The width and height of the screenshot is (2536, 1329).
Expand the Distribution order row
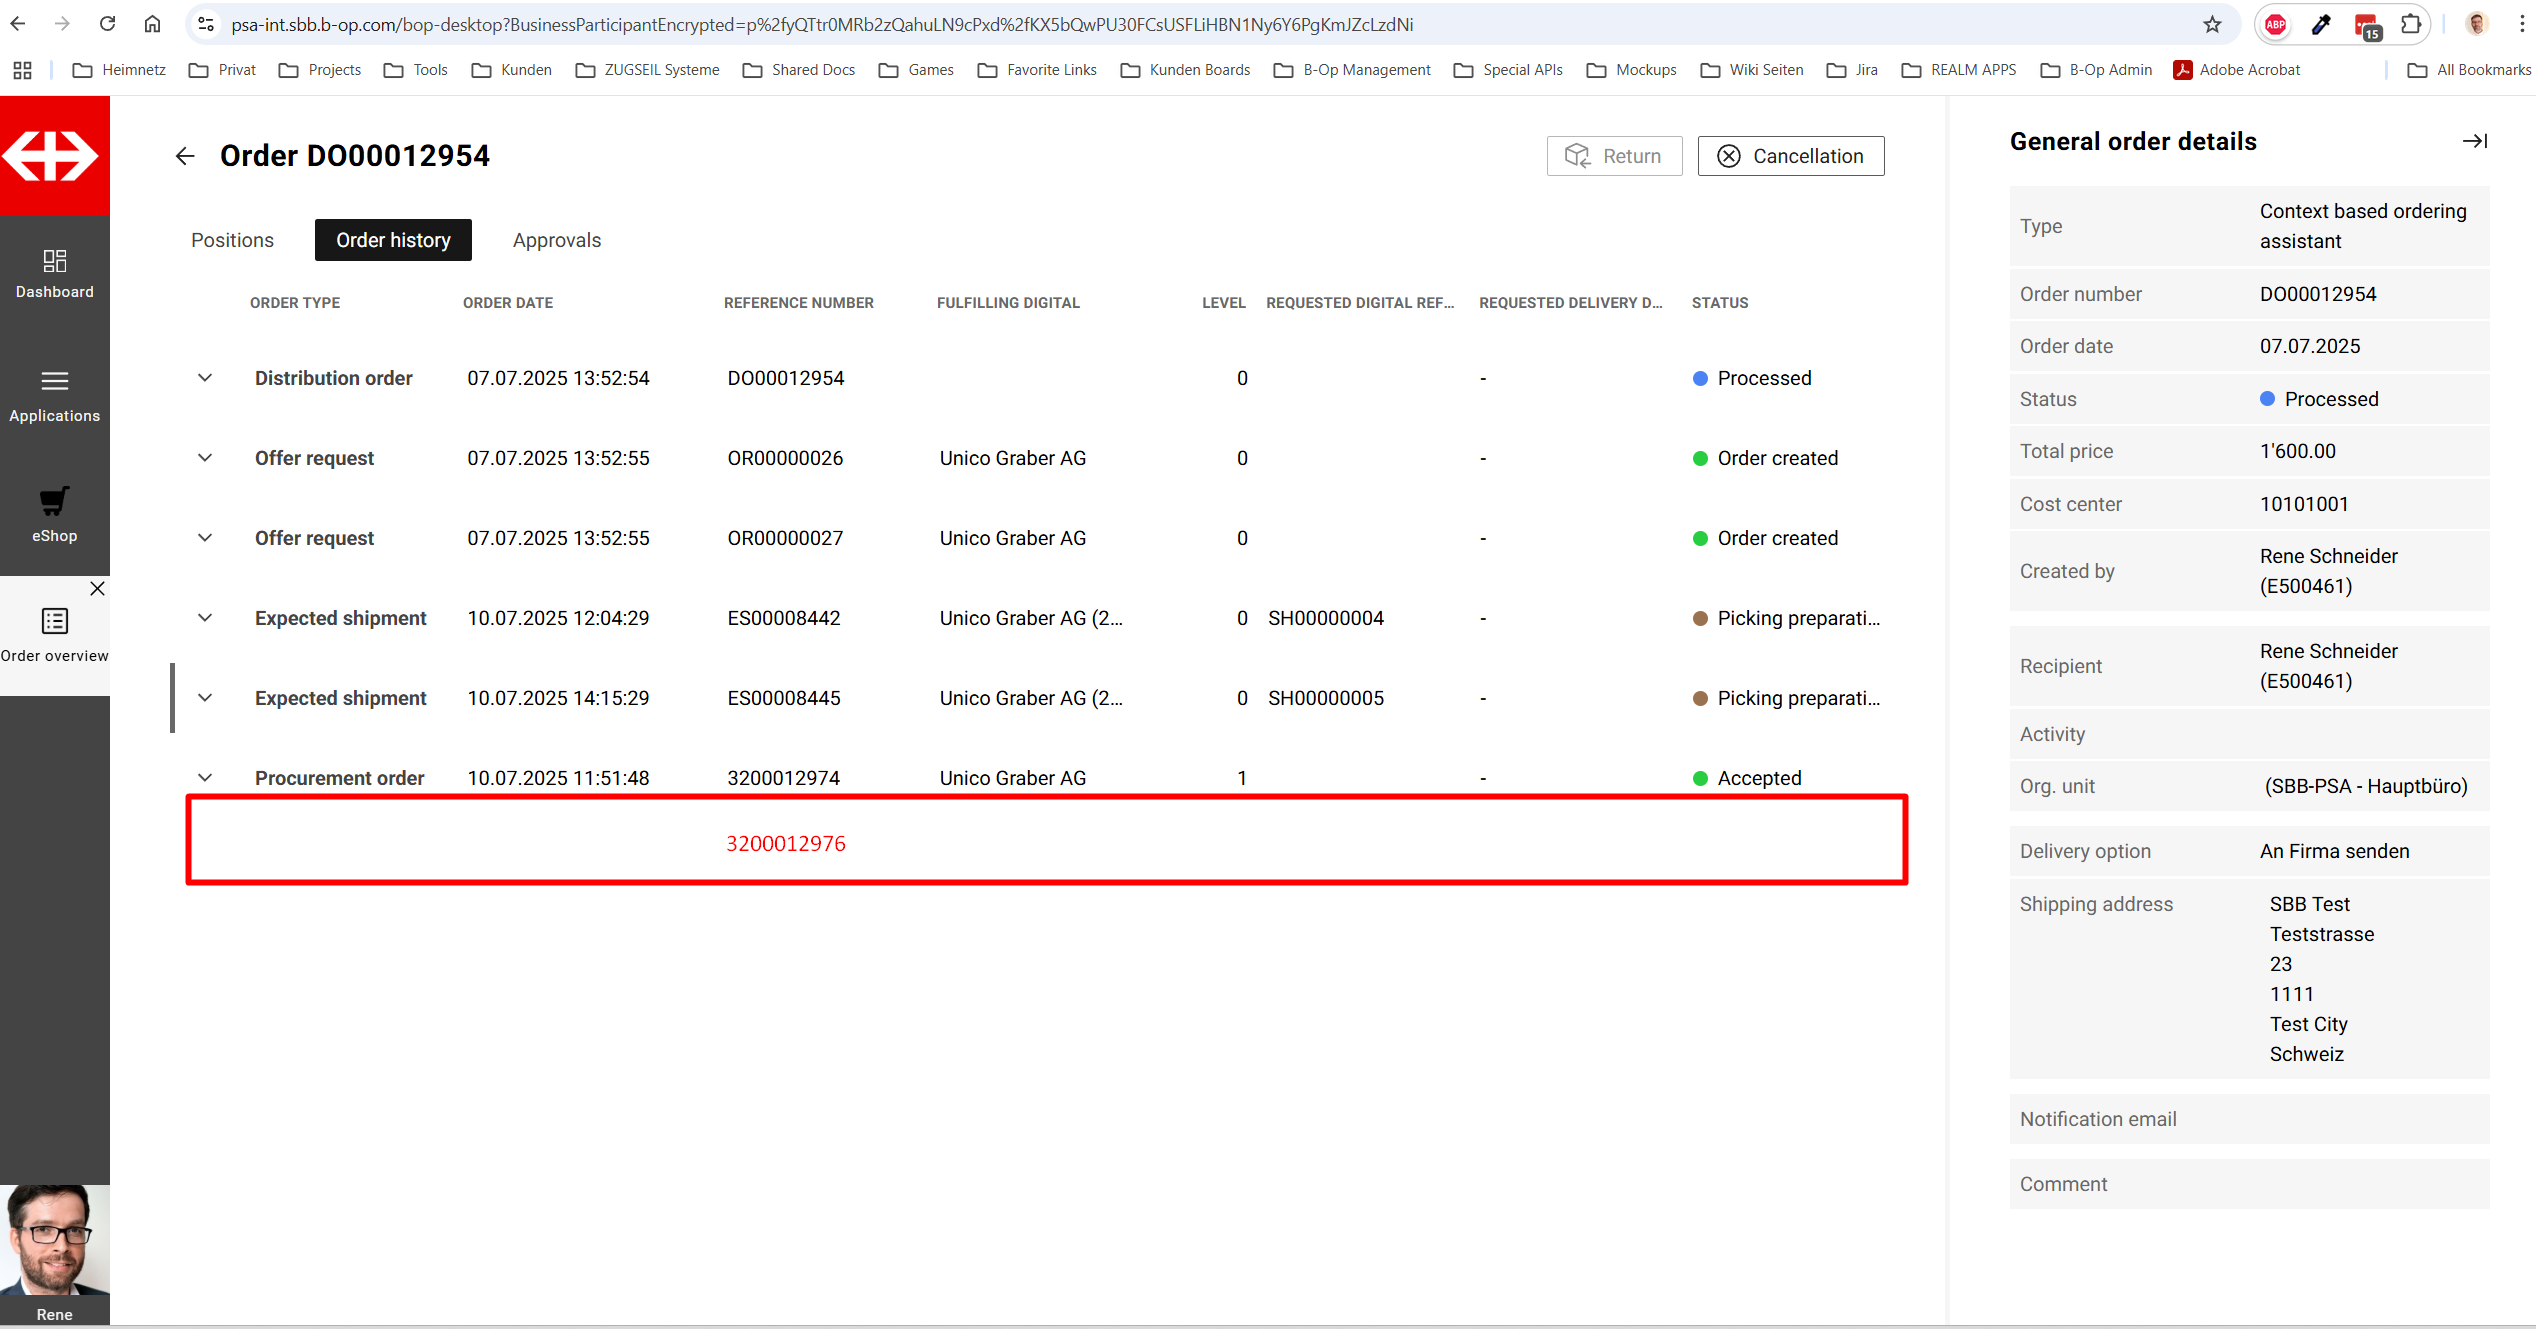(x=205, y=378)
